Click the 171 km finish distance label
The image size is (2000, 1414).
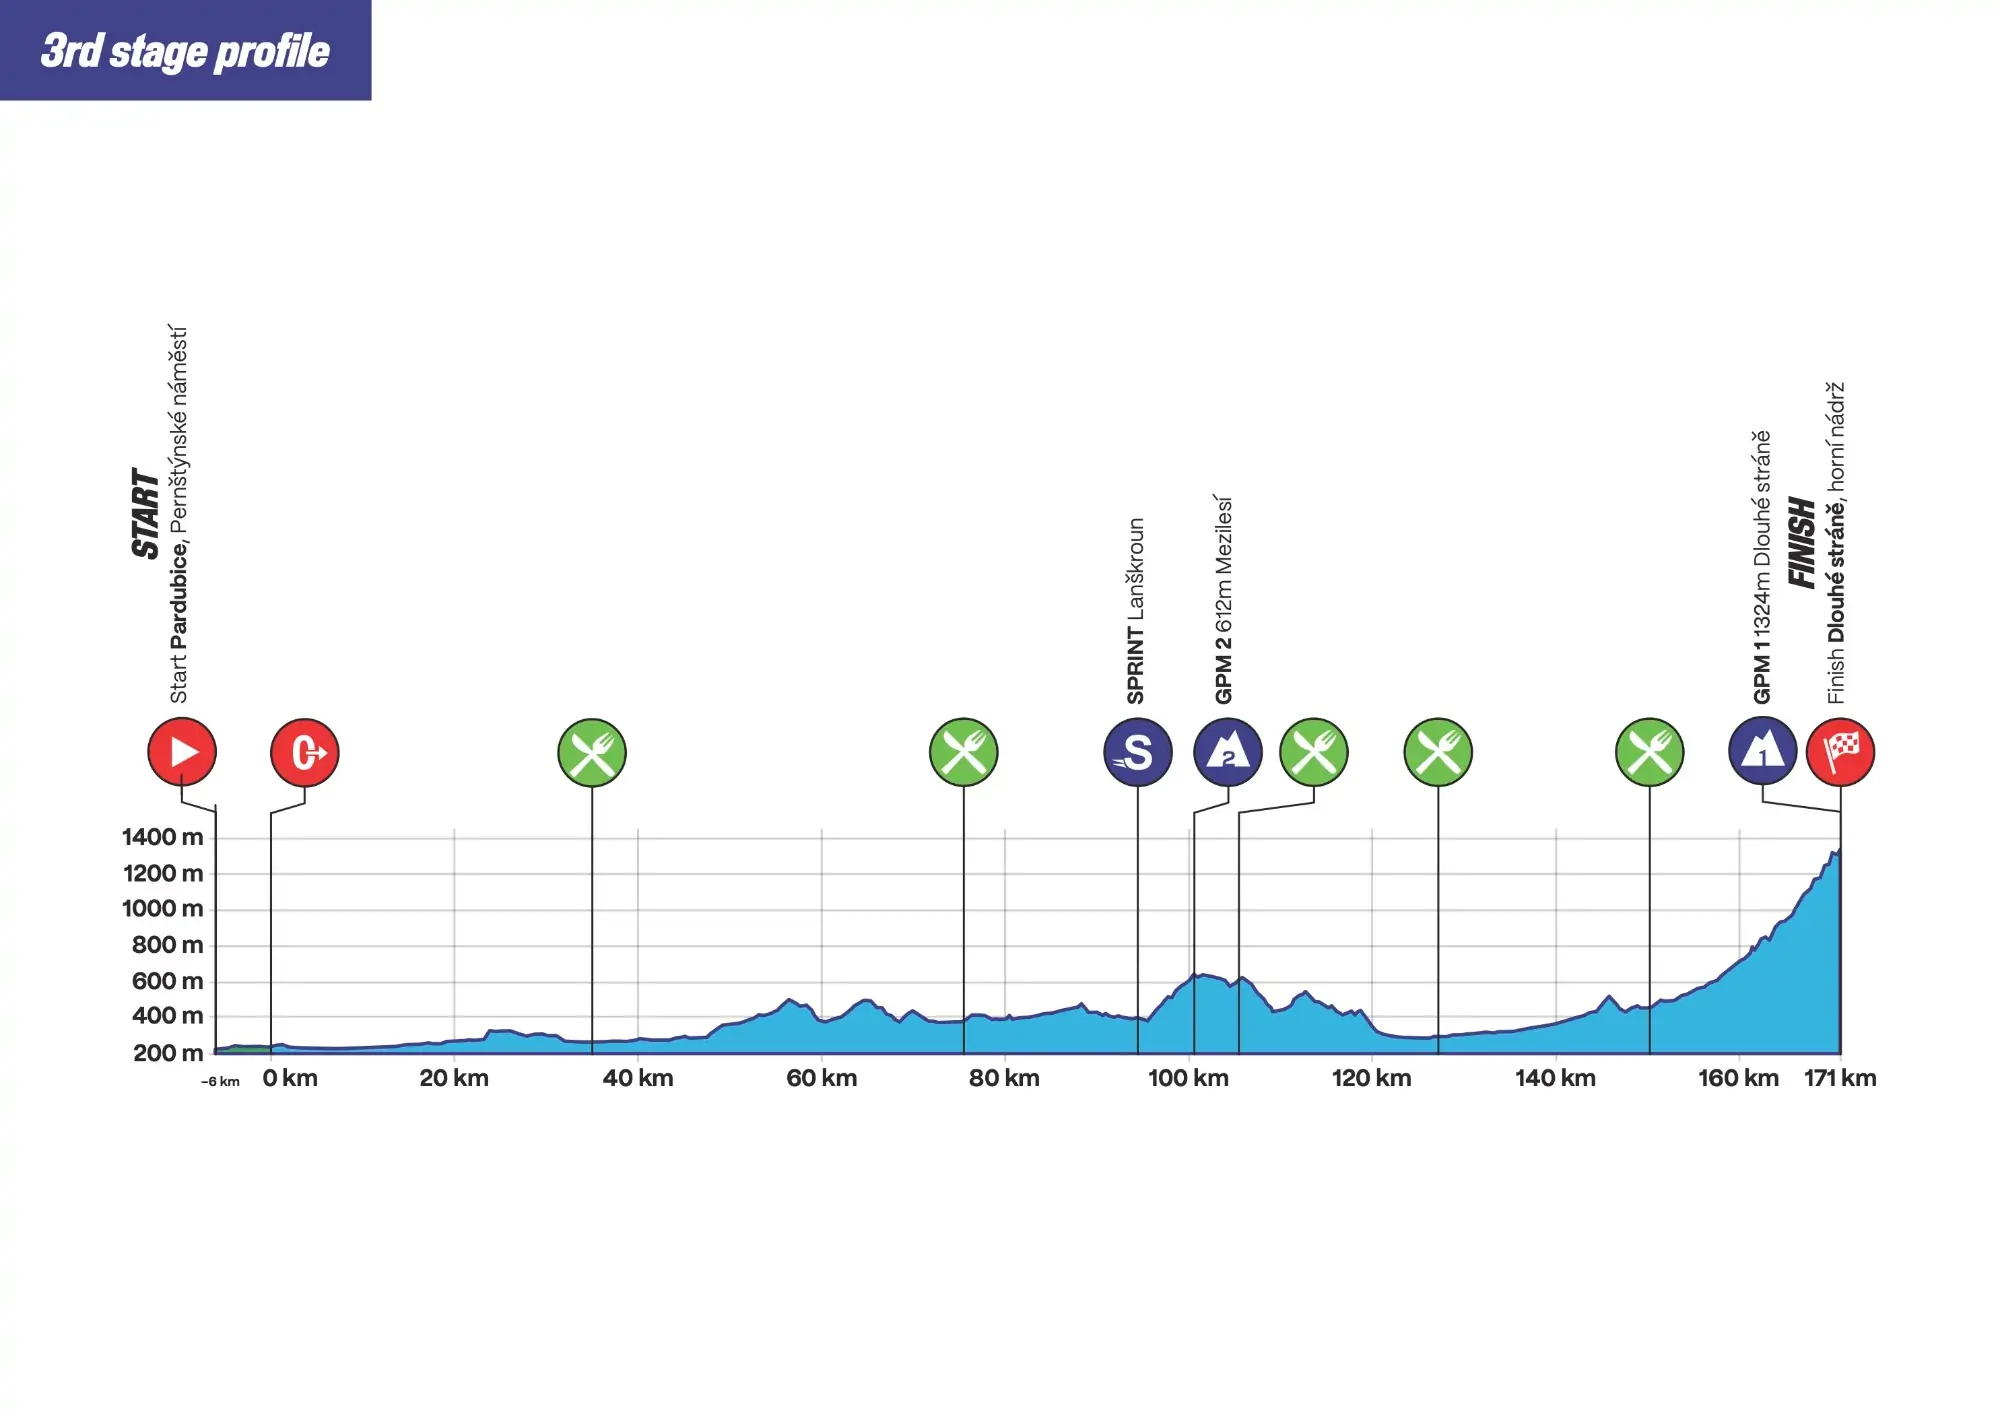(x=1840, y=1078)
